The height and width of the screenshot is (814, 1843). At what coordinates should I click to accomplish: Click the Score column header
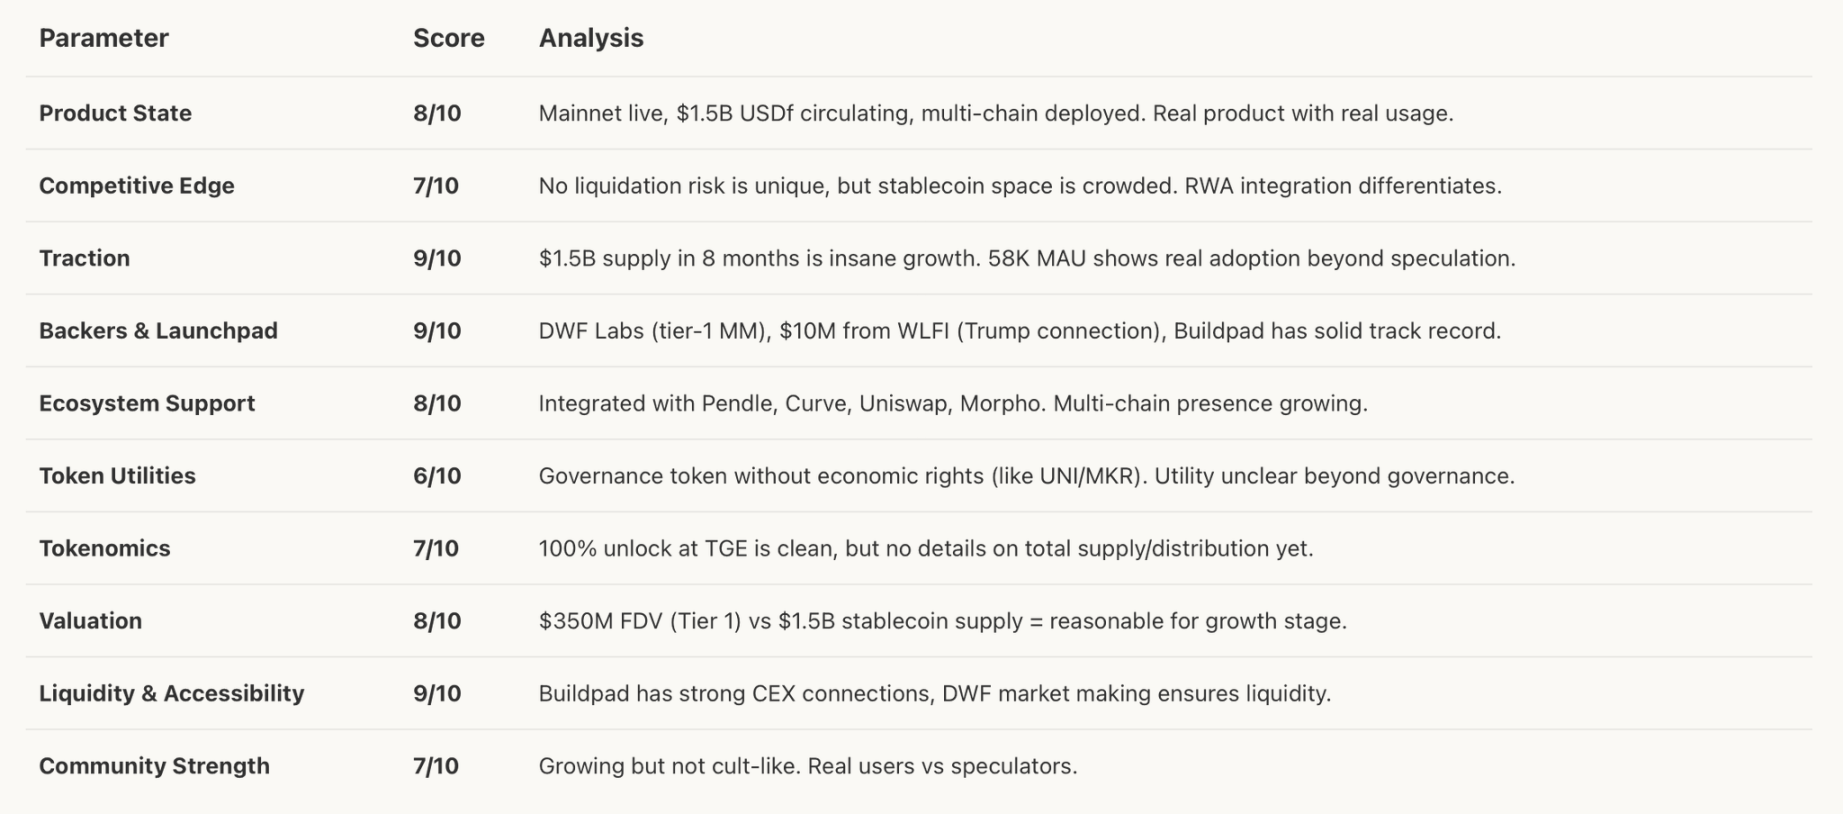pos(448,38)
